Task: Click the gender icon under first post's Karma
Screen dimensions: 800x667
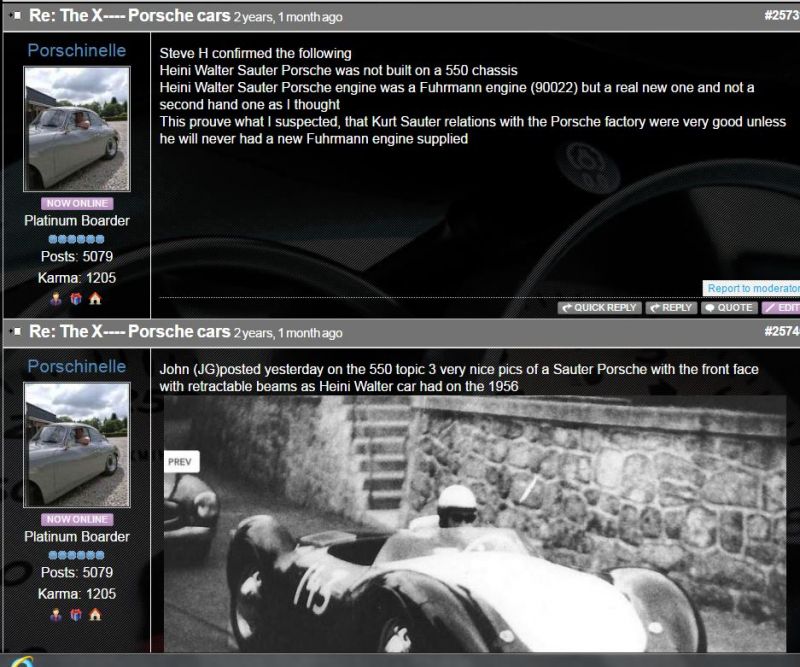Action: point(56,299)
